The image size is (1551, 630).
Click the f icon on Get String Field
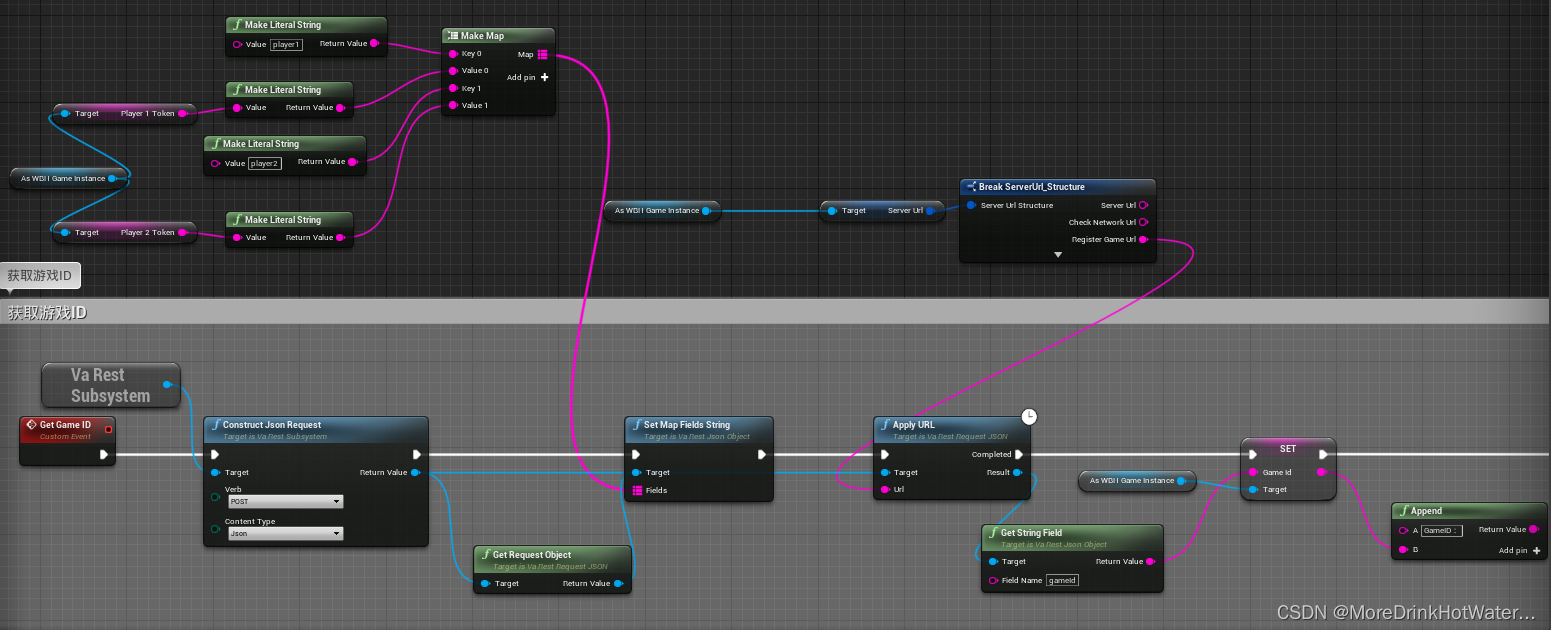tap(996, 532)
